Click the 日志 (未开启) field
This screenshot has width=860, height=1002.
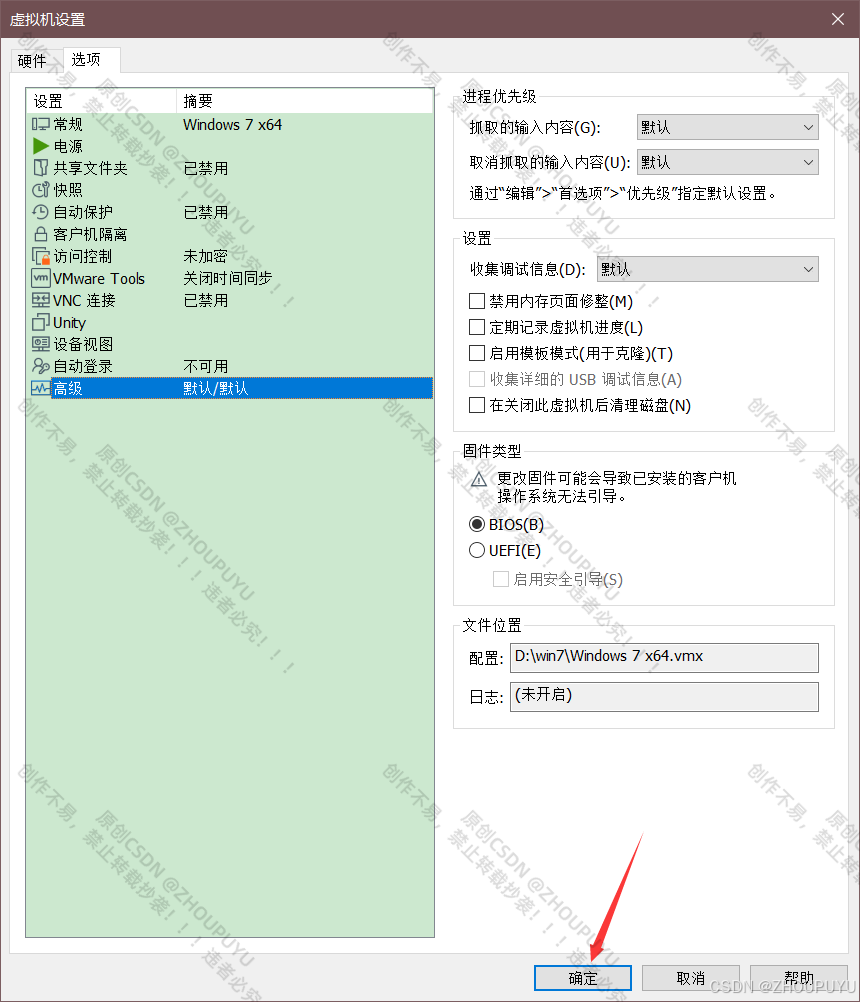coord(664,697)
